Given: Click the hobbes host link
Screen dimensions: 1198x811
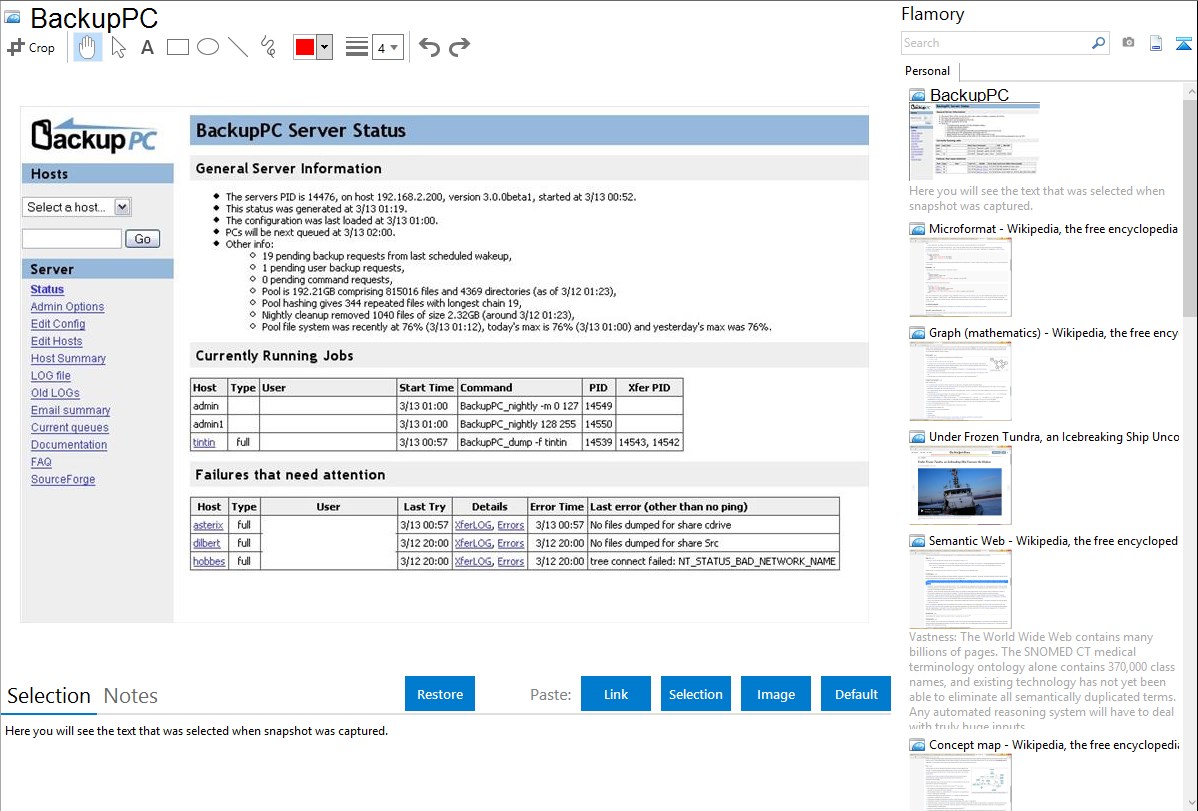Looking at the screenshot, I should [x=209, y=562].
